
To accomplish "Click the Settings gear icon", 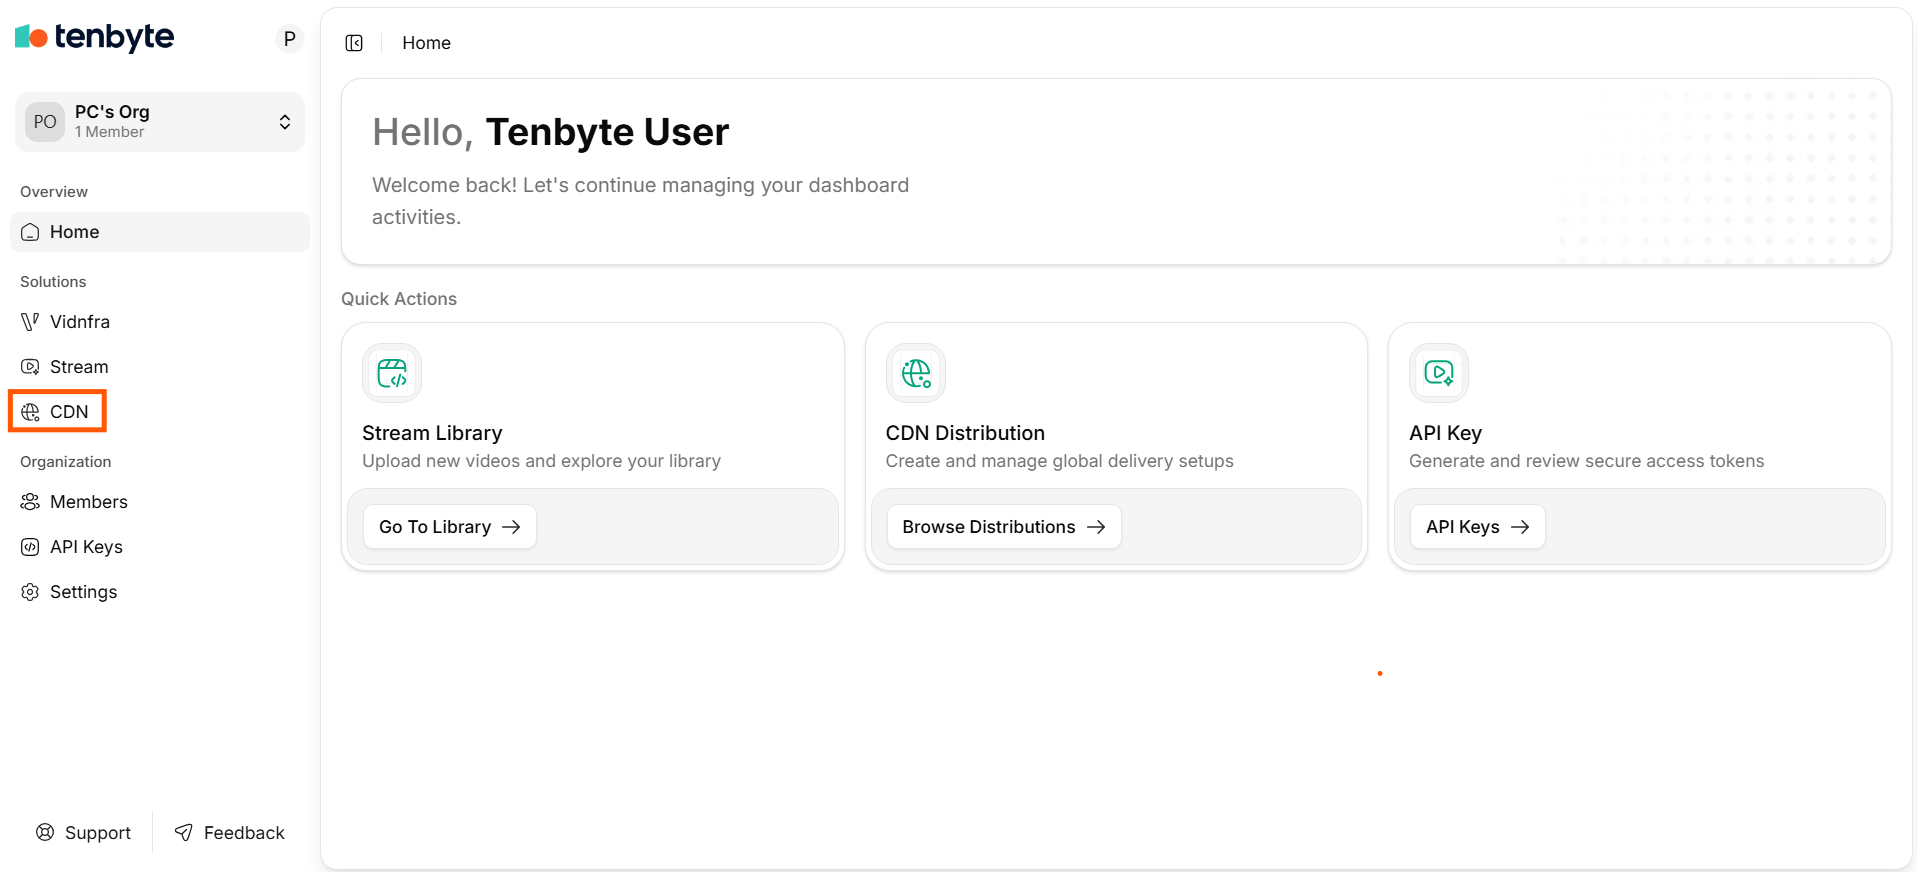I will click(30, 592).
